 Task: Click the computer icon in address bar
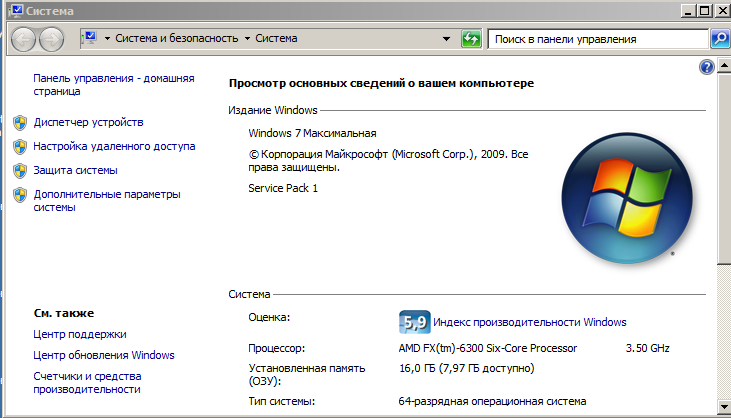point(88,38)
